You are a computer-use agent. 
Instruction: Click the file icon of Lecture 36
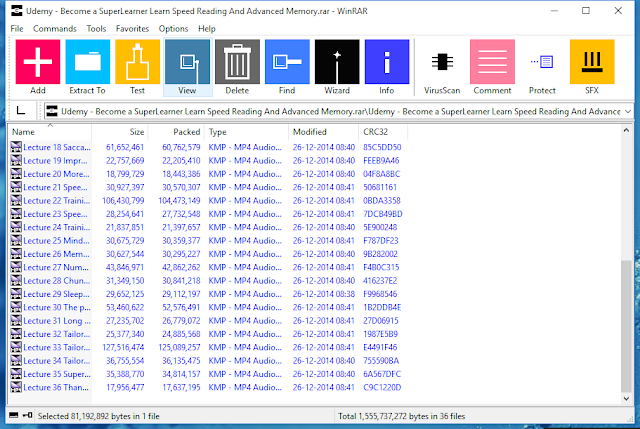point(16,387)
